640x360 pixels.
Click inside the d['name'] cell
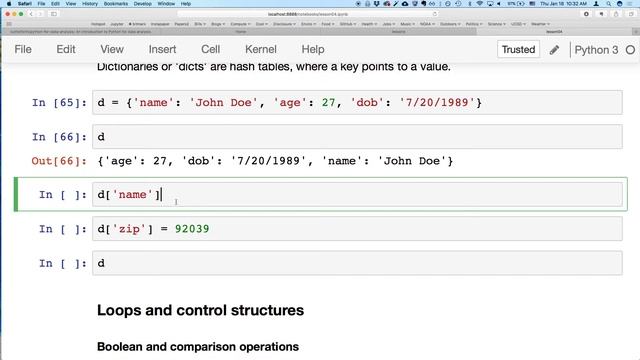click(357, 194)
